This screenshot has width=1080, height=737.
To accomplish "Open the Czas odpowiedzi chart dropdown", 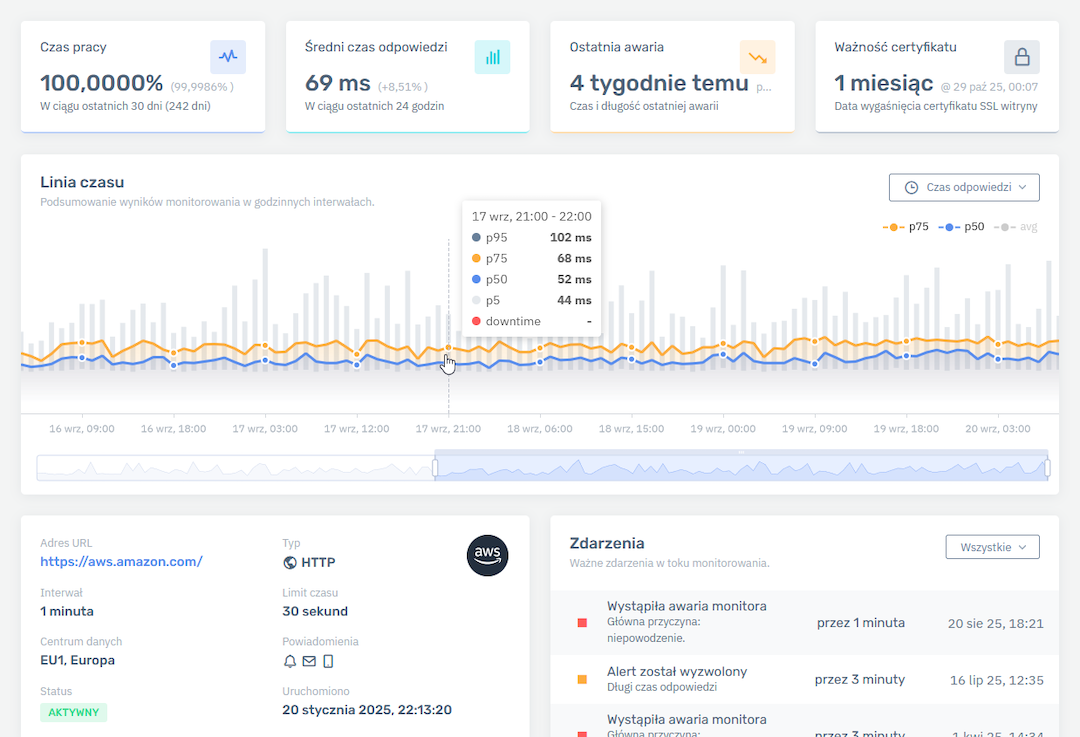I will 964,187.
